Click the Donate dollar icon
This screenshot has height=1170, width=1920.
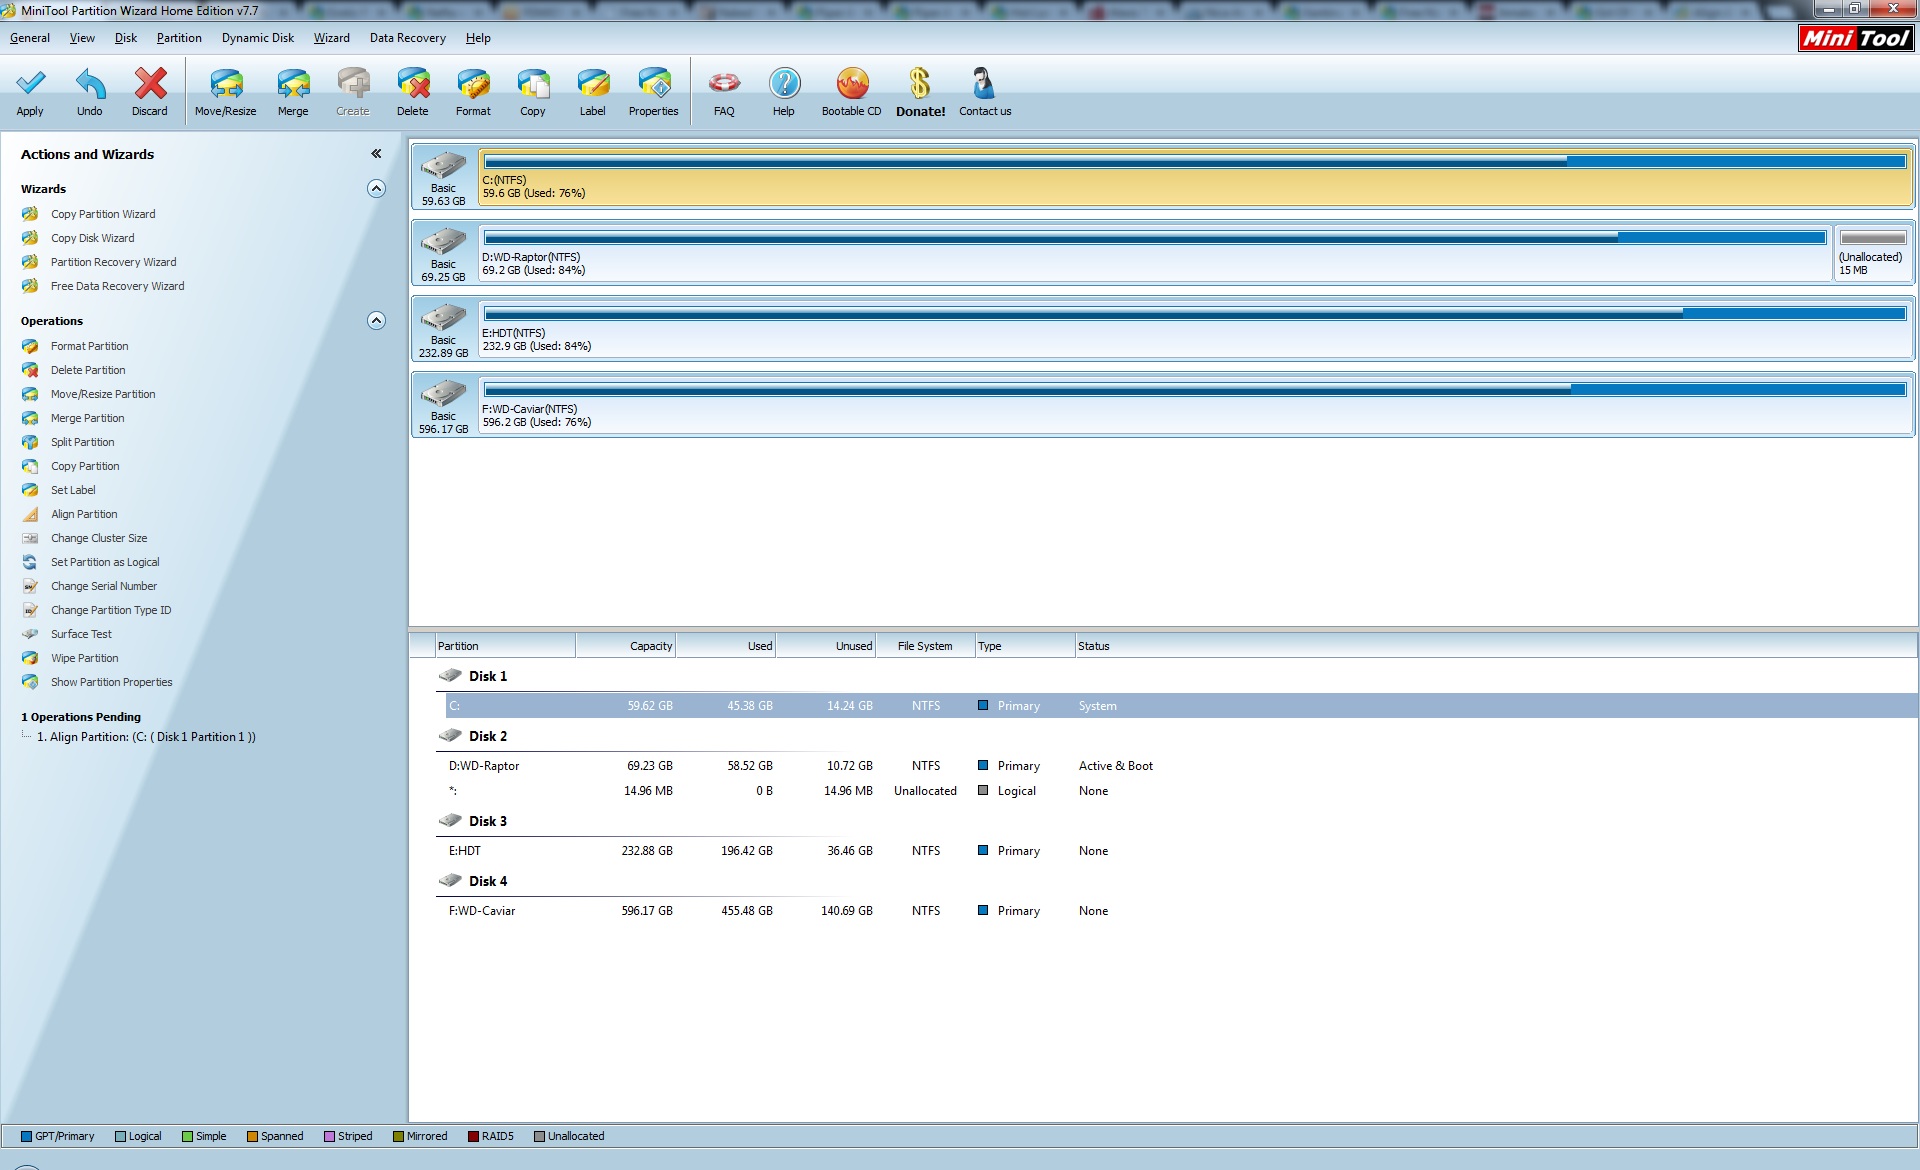(920, 84)
